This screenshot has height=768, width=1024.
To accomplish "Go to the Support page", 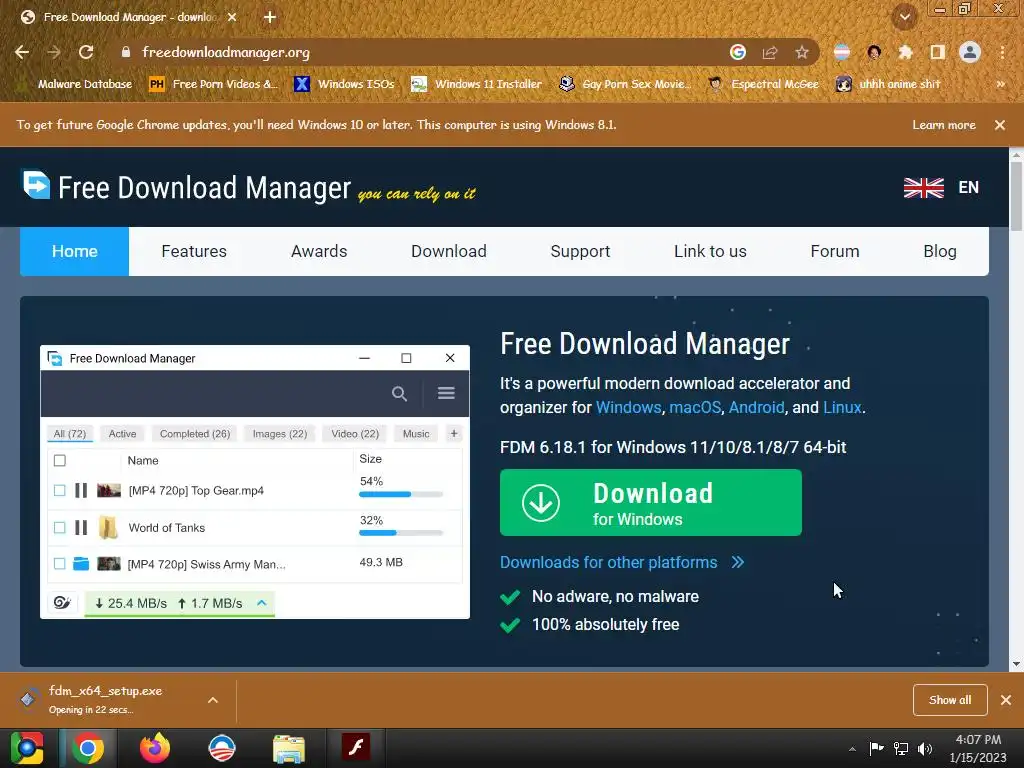I will 580,251.
